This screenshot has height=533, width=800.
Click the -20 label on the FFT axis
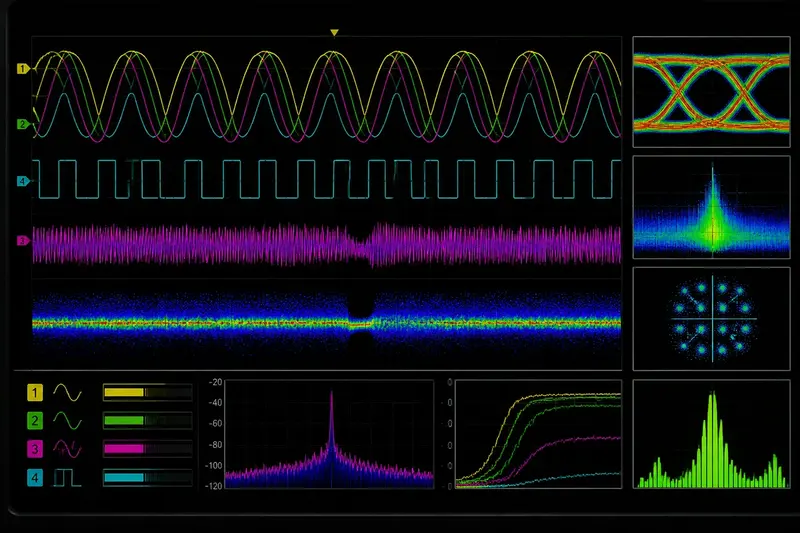click(x=216, y=382)
